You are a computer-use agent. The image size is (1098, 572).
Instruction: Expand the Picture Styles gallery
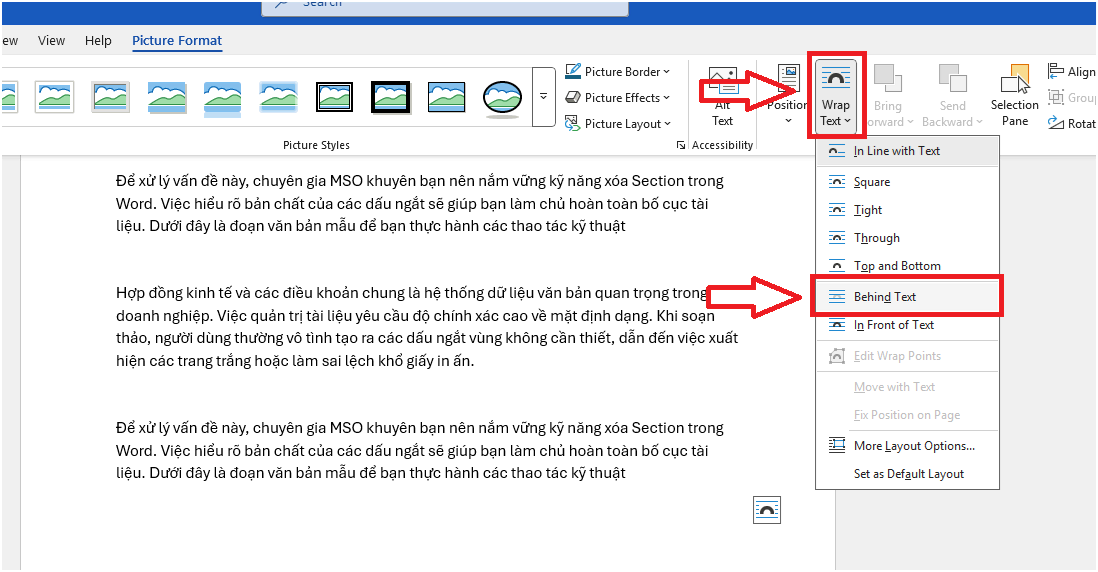[x=543, y=97]
